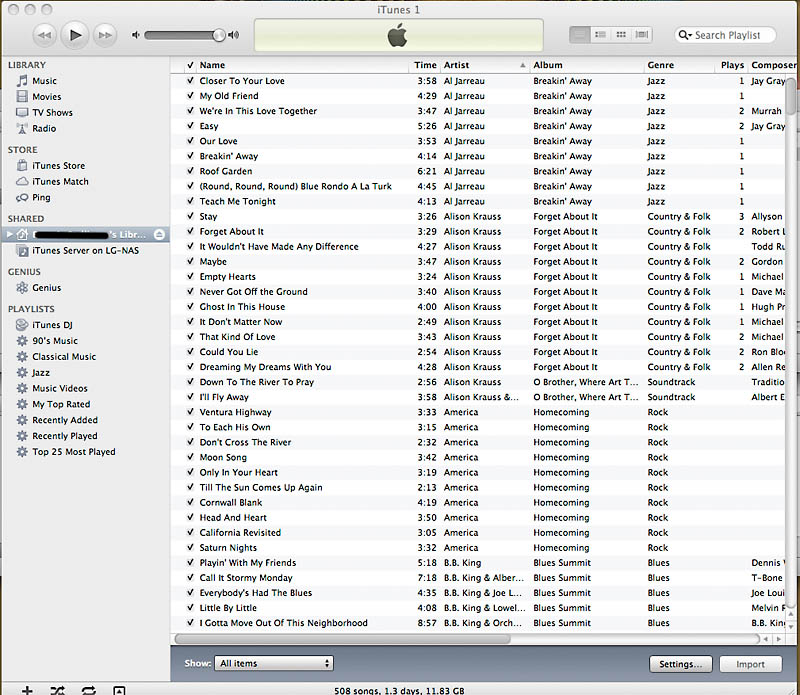Open Recently Played playlist
This screenshot has width=800, height=695.
(x=64, y=435)
